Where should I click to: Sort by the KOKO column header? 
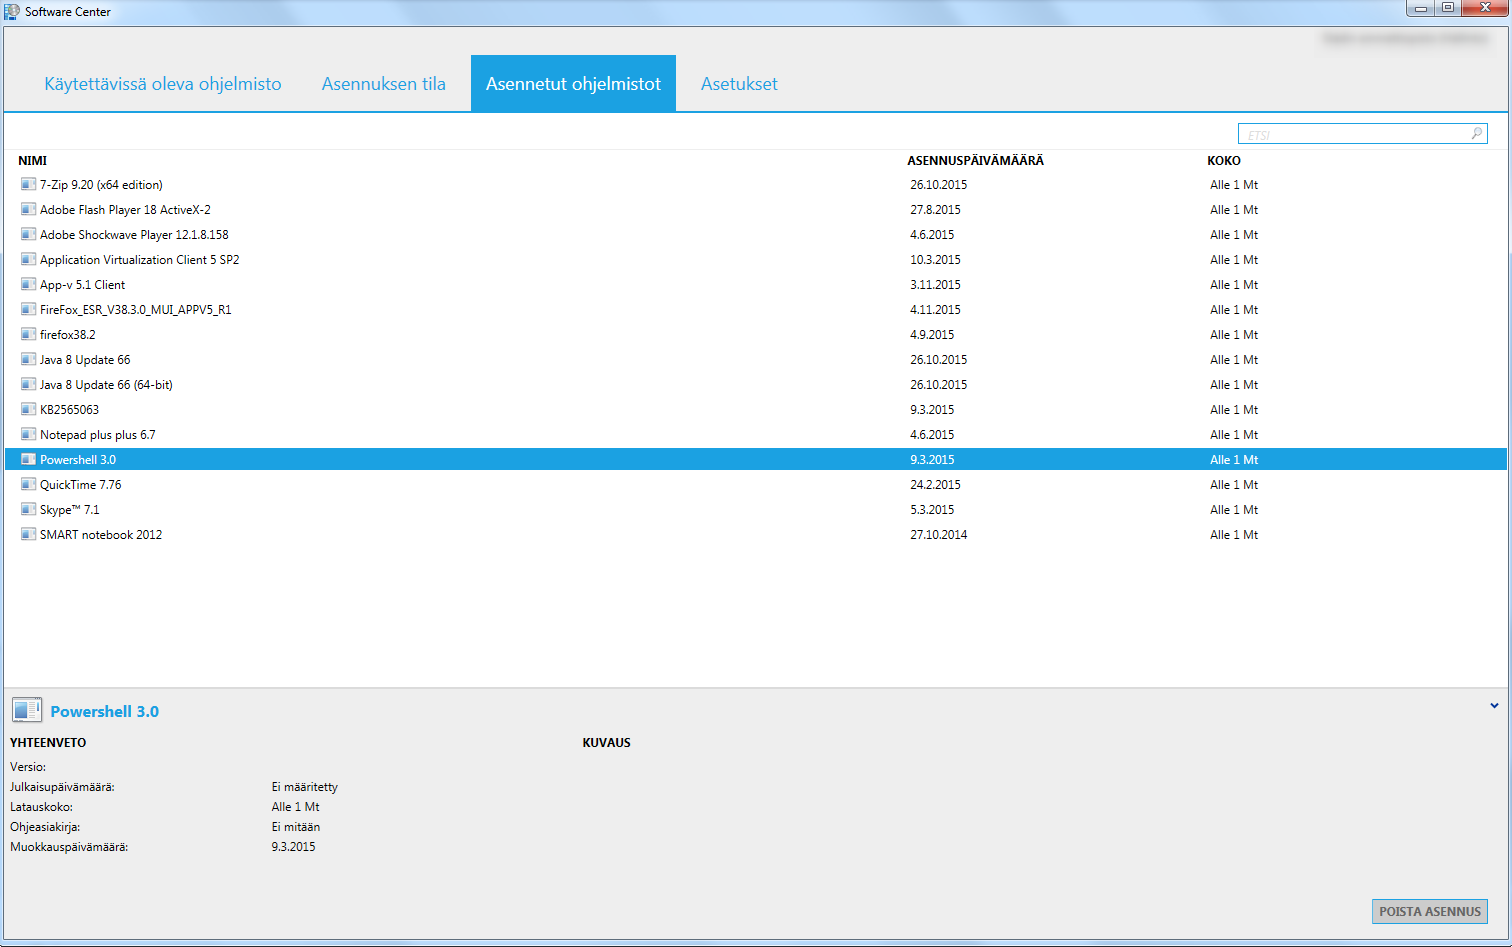(x=1224, y=160)
